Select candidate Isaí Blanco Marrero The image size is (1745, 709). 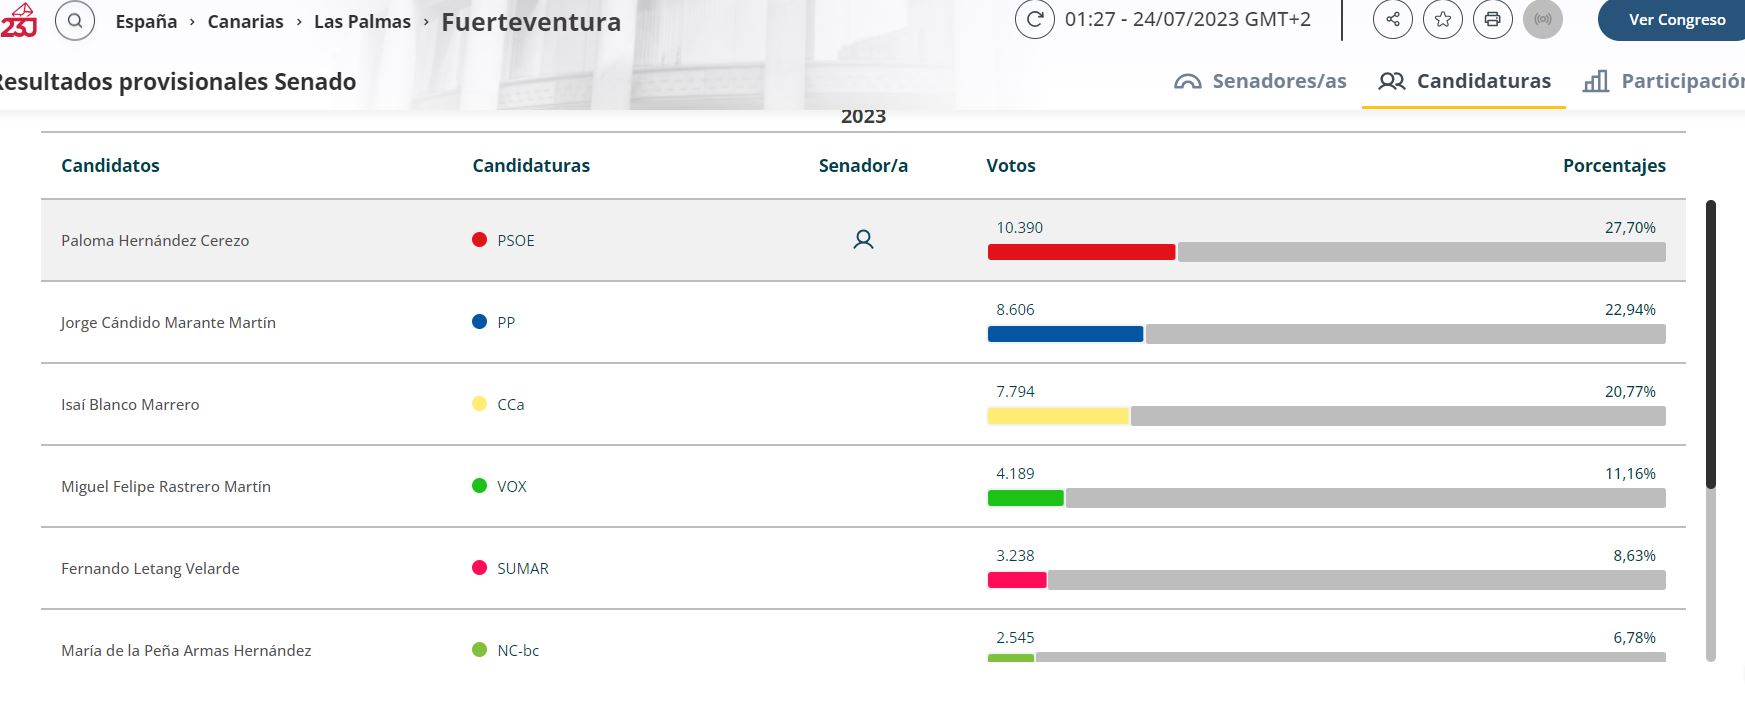130,405
